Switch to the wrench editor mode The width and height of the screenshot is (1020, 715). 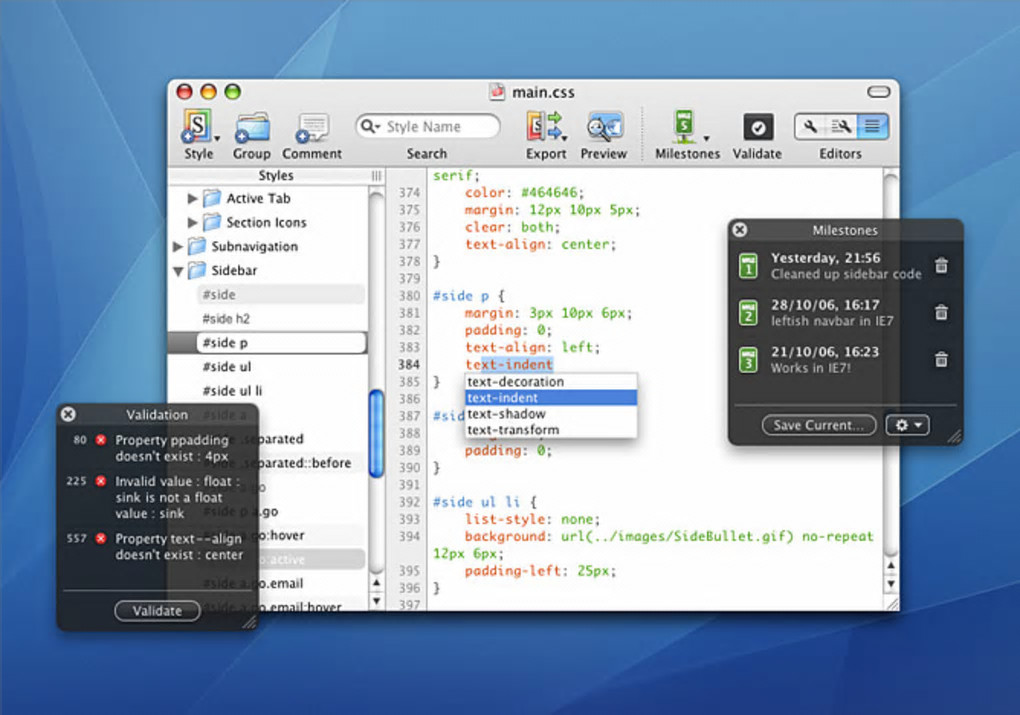(x=810, y=127)
